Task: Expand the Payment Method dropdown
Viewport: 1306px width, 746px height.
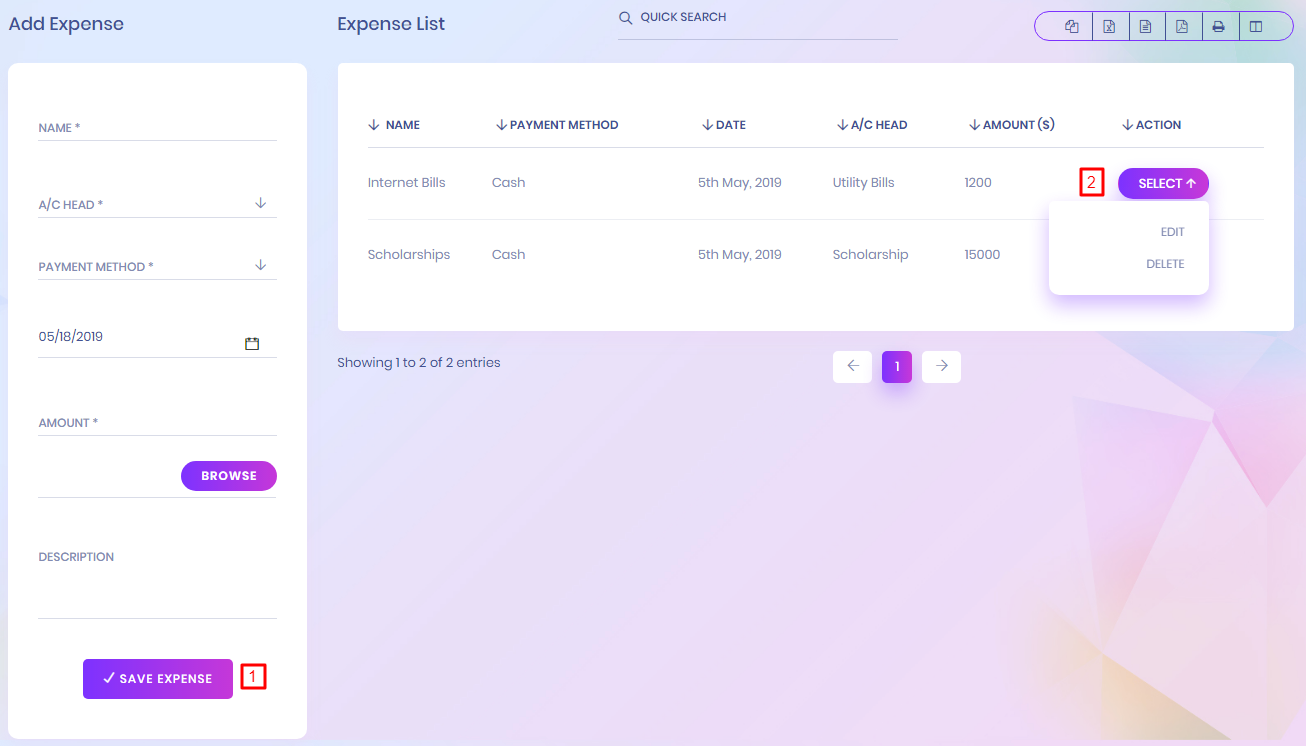Action: (260, 265)
